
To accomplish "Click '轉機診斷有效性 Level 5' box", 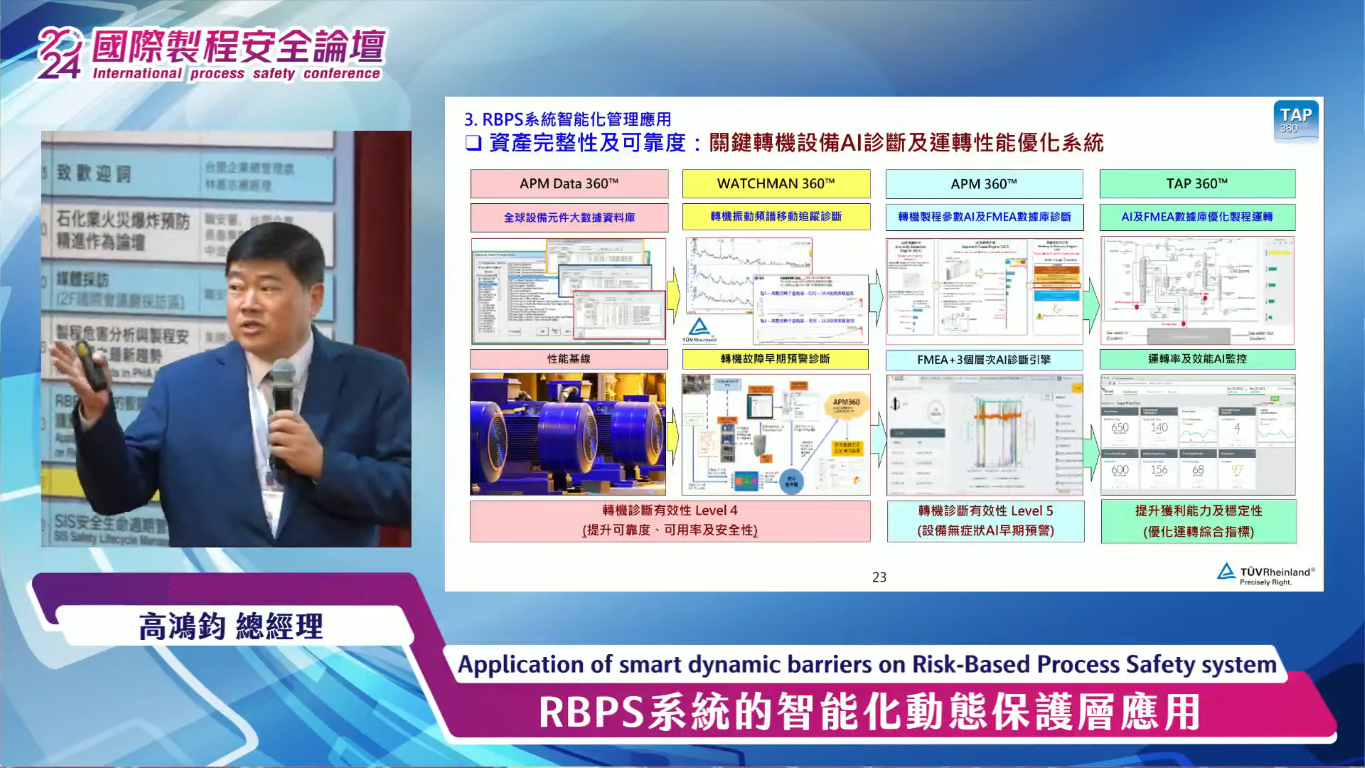I will point(985,521).
